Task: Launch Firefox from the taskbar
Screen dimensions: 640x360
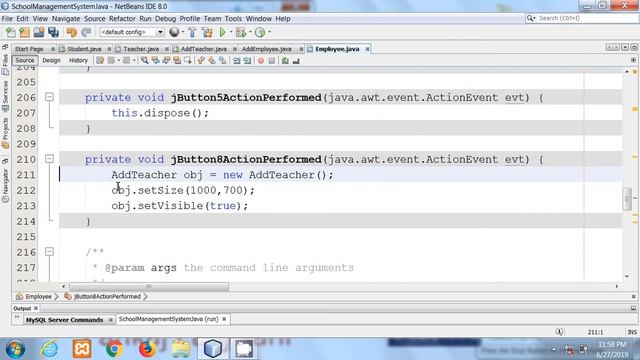Action: (x=147, y=349)
